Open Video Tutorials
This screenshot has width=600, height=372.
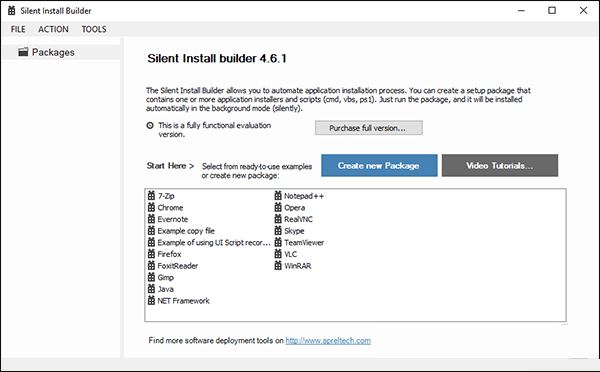500,165
